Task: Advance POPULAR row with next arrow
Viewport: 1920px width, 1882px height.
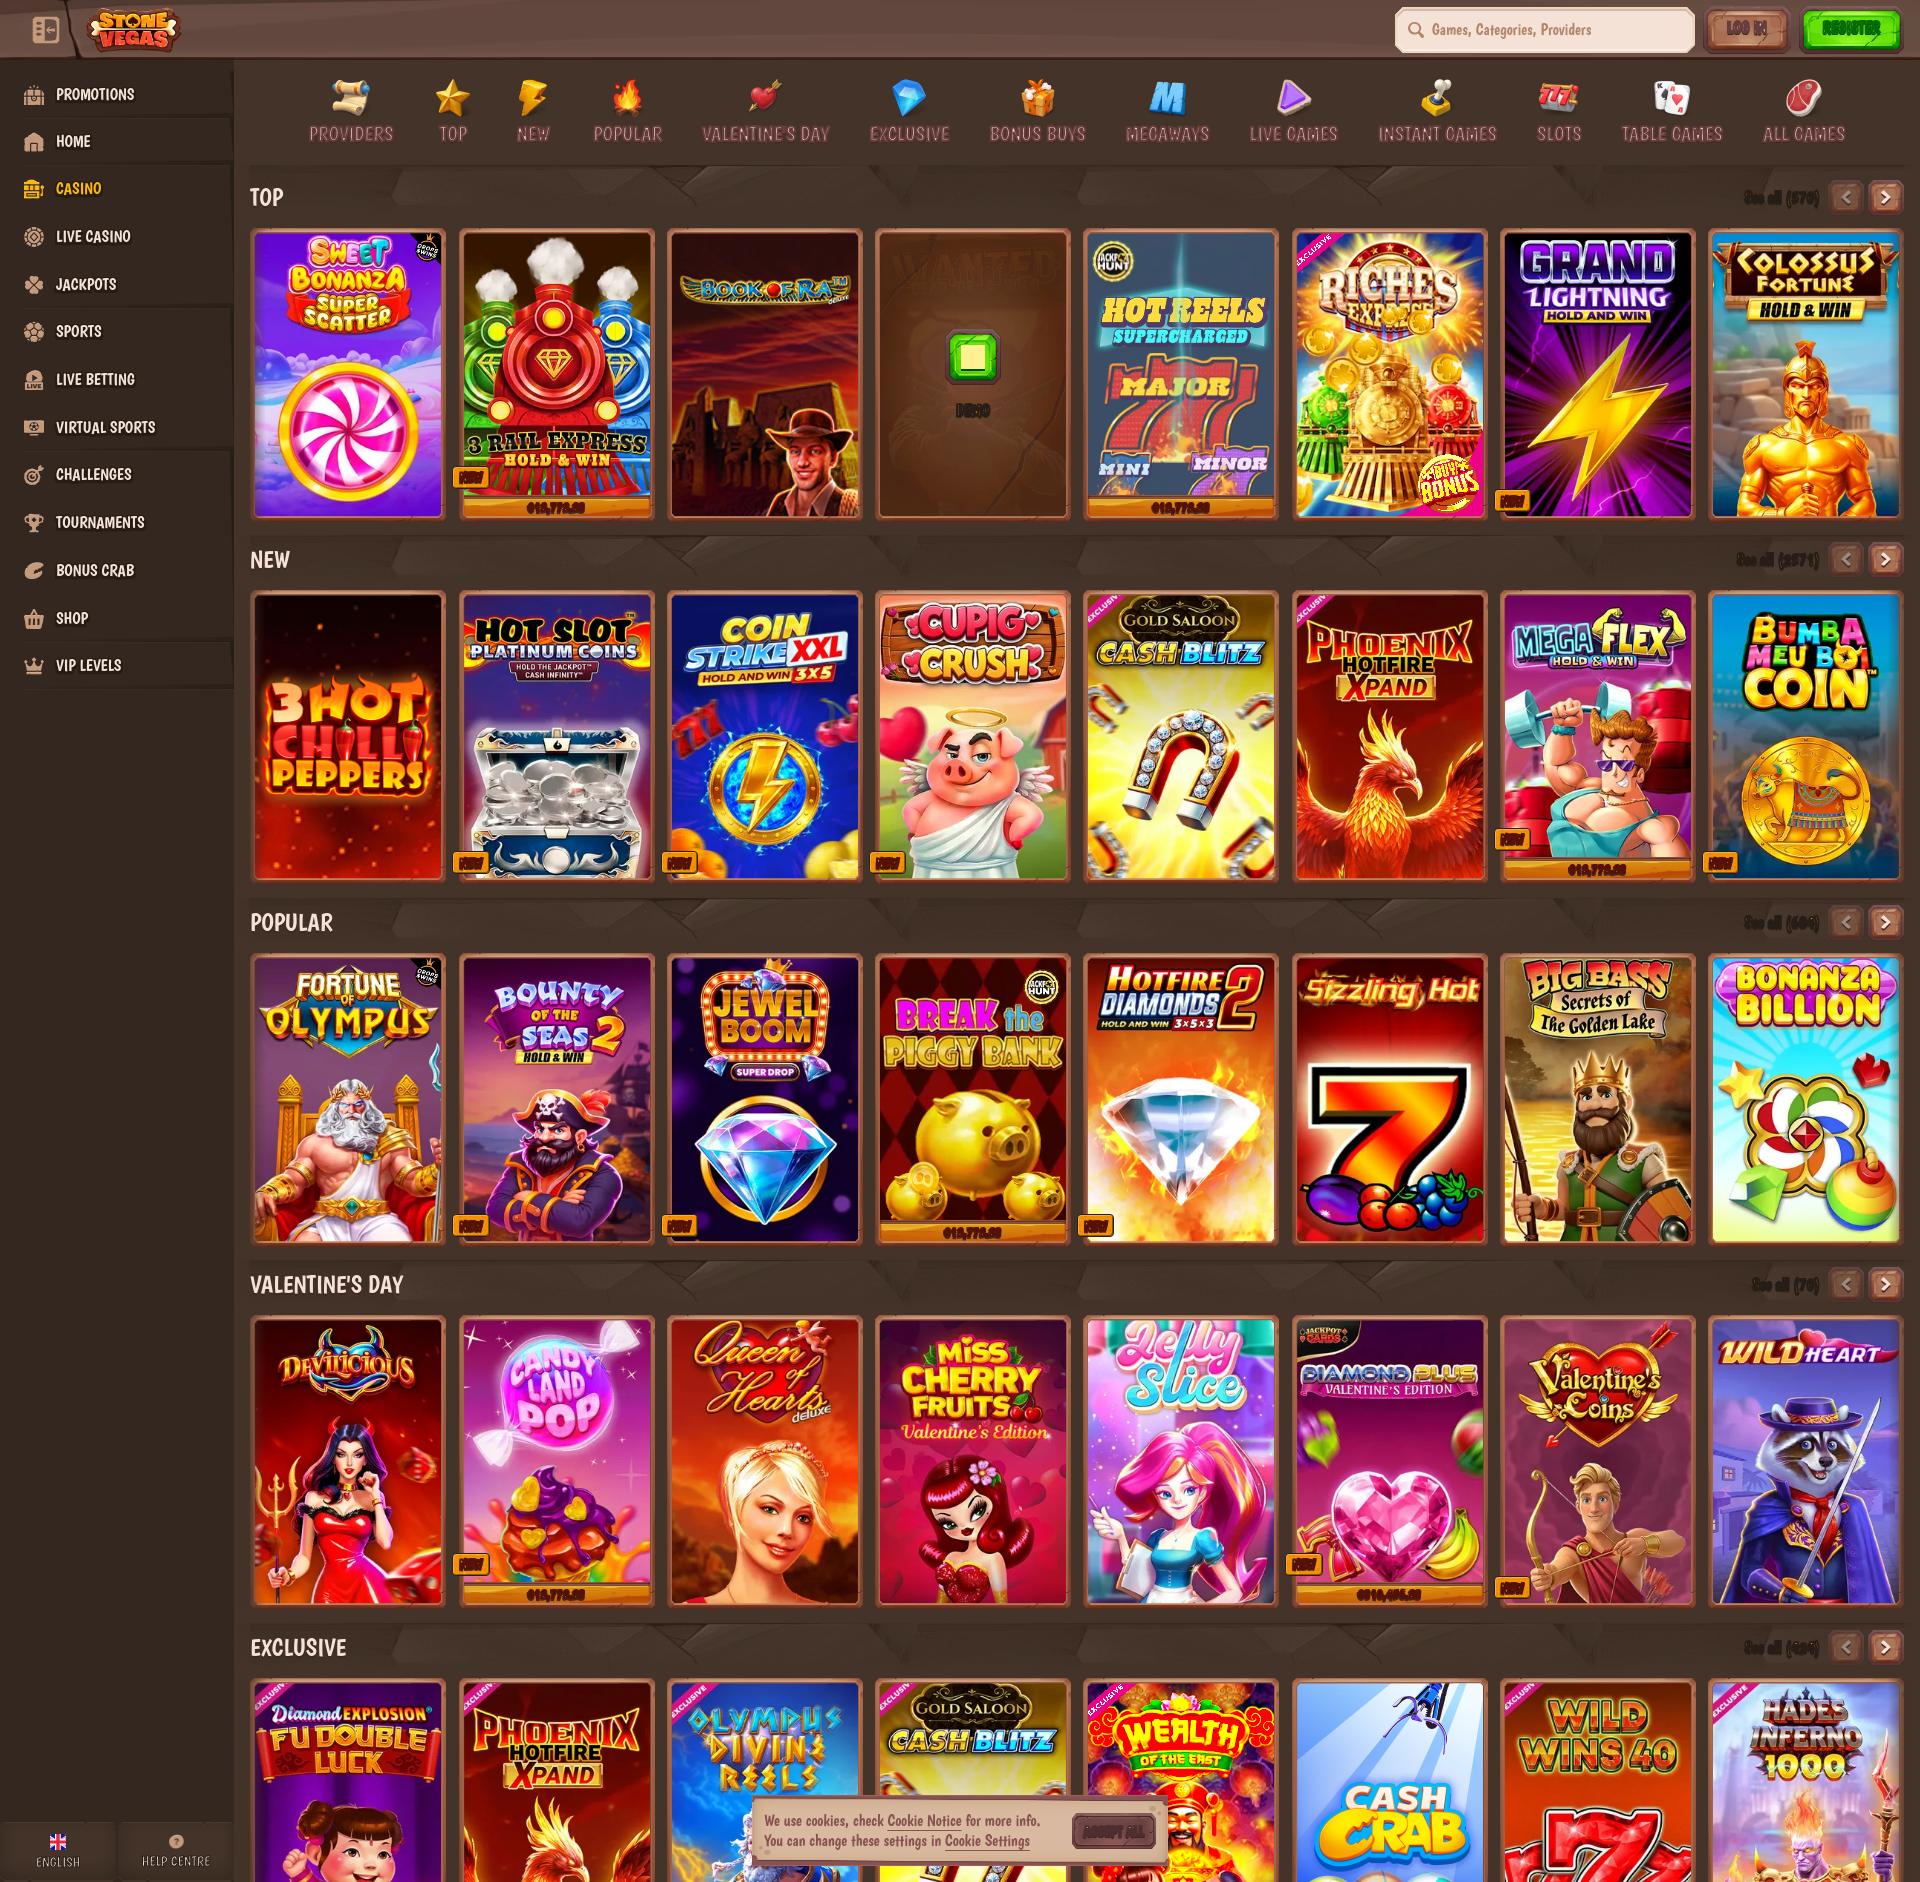Action: [1885, 922]
